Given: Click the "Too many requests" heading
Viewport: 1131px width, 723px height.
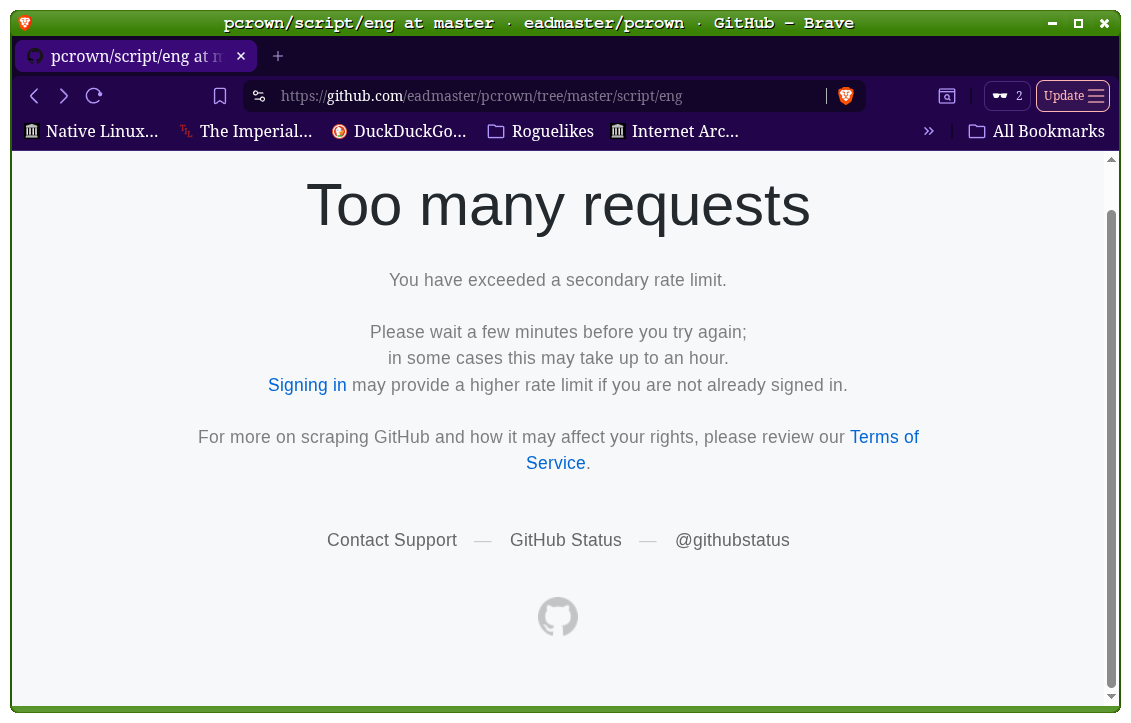Looking at the screenshot, I should click(558, 206).
